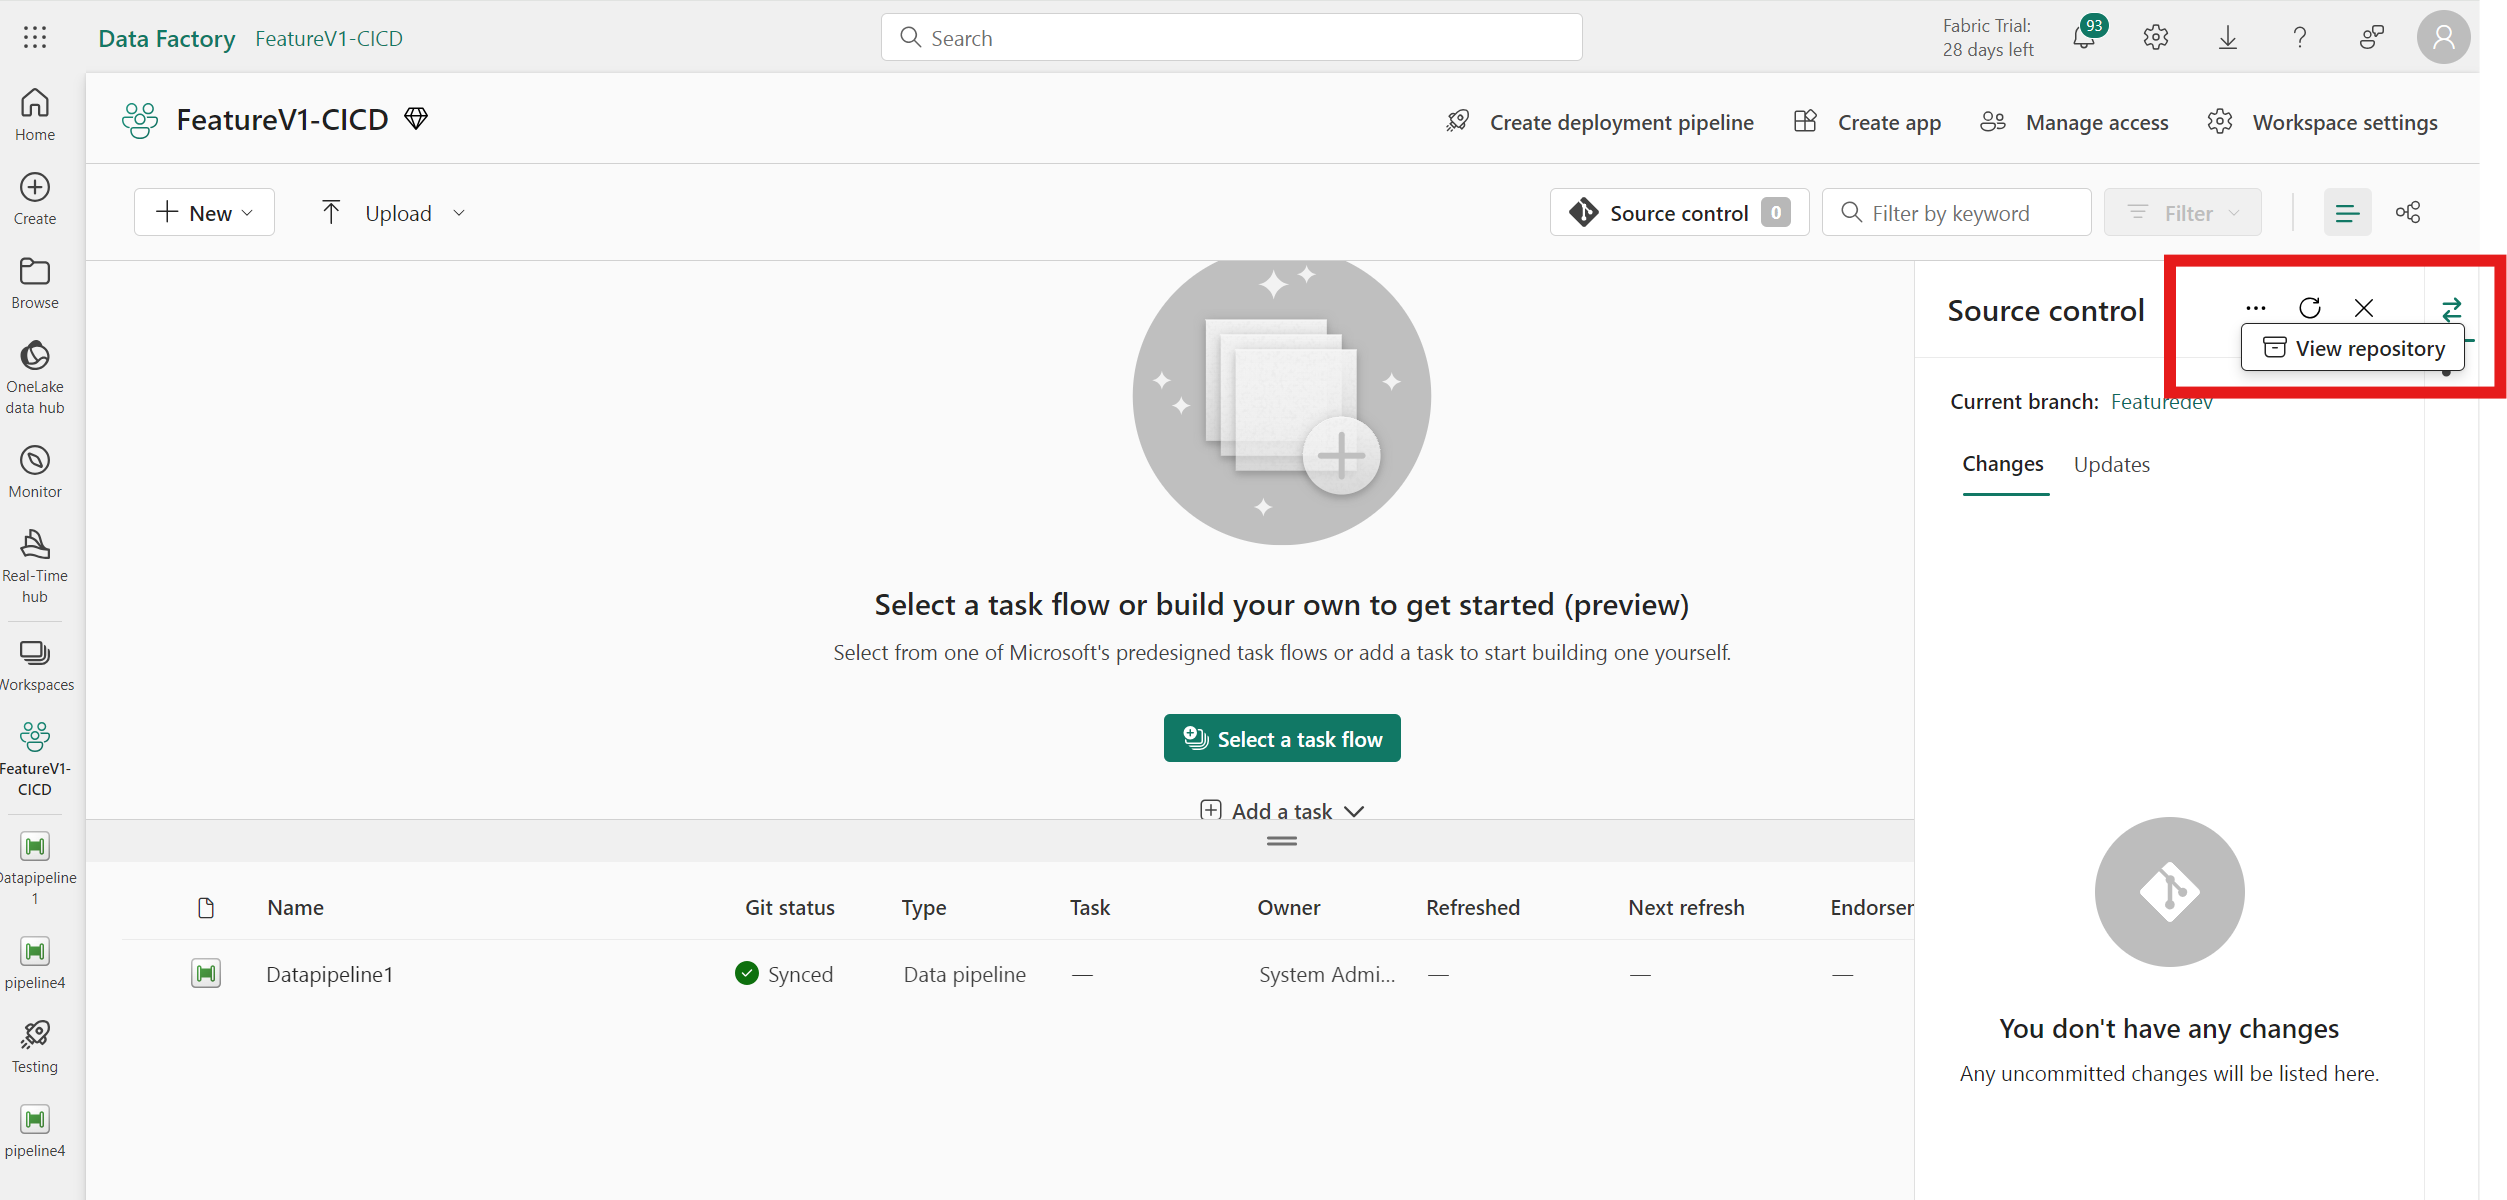Switch to the Updates tab
Image resolution: width=2507 pixels, height=1200 pixels.
[x=2111, y=464]
